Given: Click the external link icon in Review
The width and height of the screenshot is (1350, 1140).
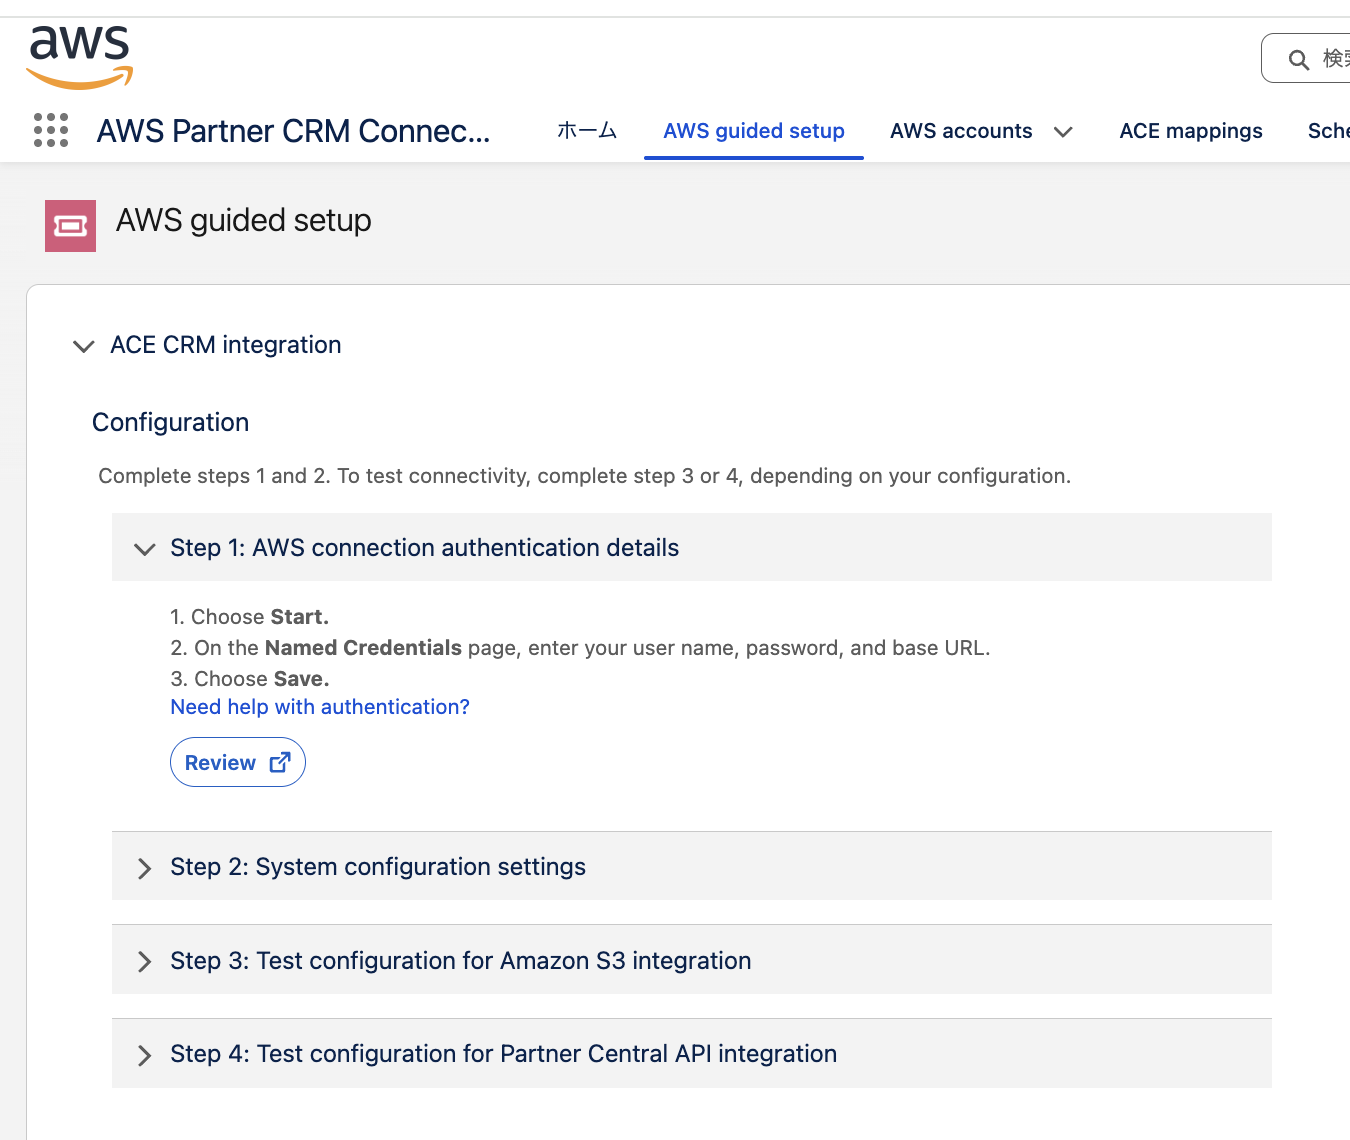Looking at the screenshot, I should [x=280, y=763].
